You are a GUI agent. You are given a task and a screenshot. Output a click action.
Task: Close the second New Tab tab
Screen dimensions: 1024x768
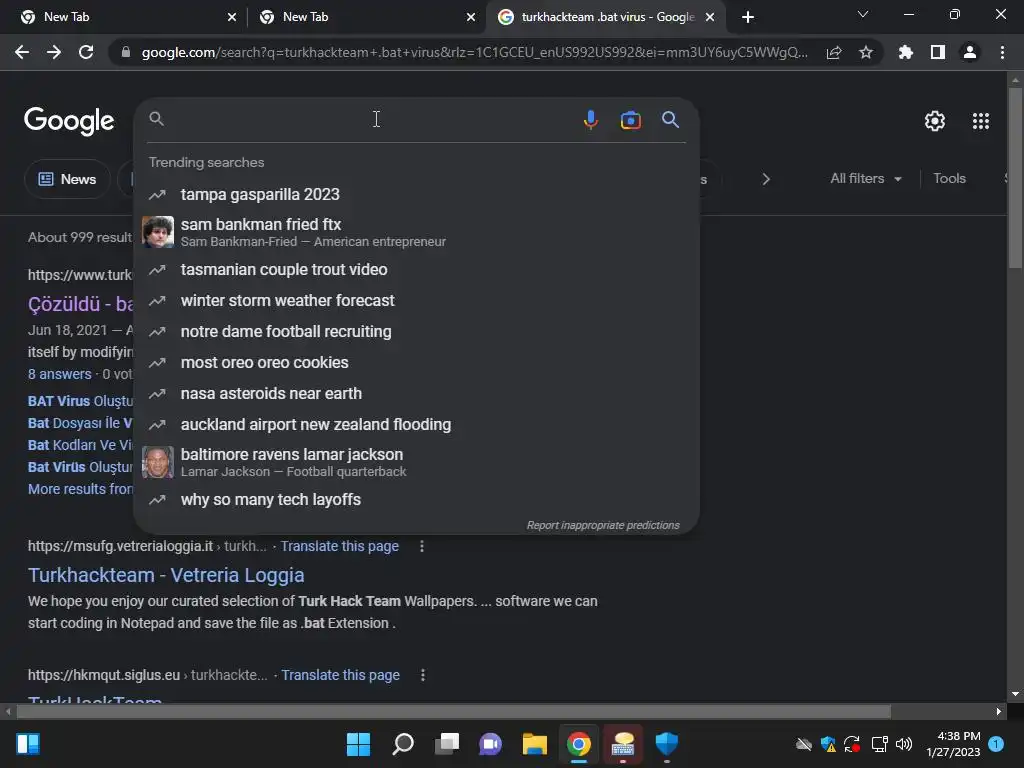coord(471,17)
